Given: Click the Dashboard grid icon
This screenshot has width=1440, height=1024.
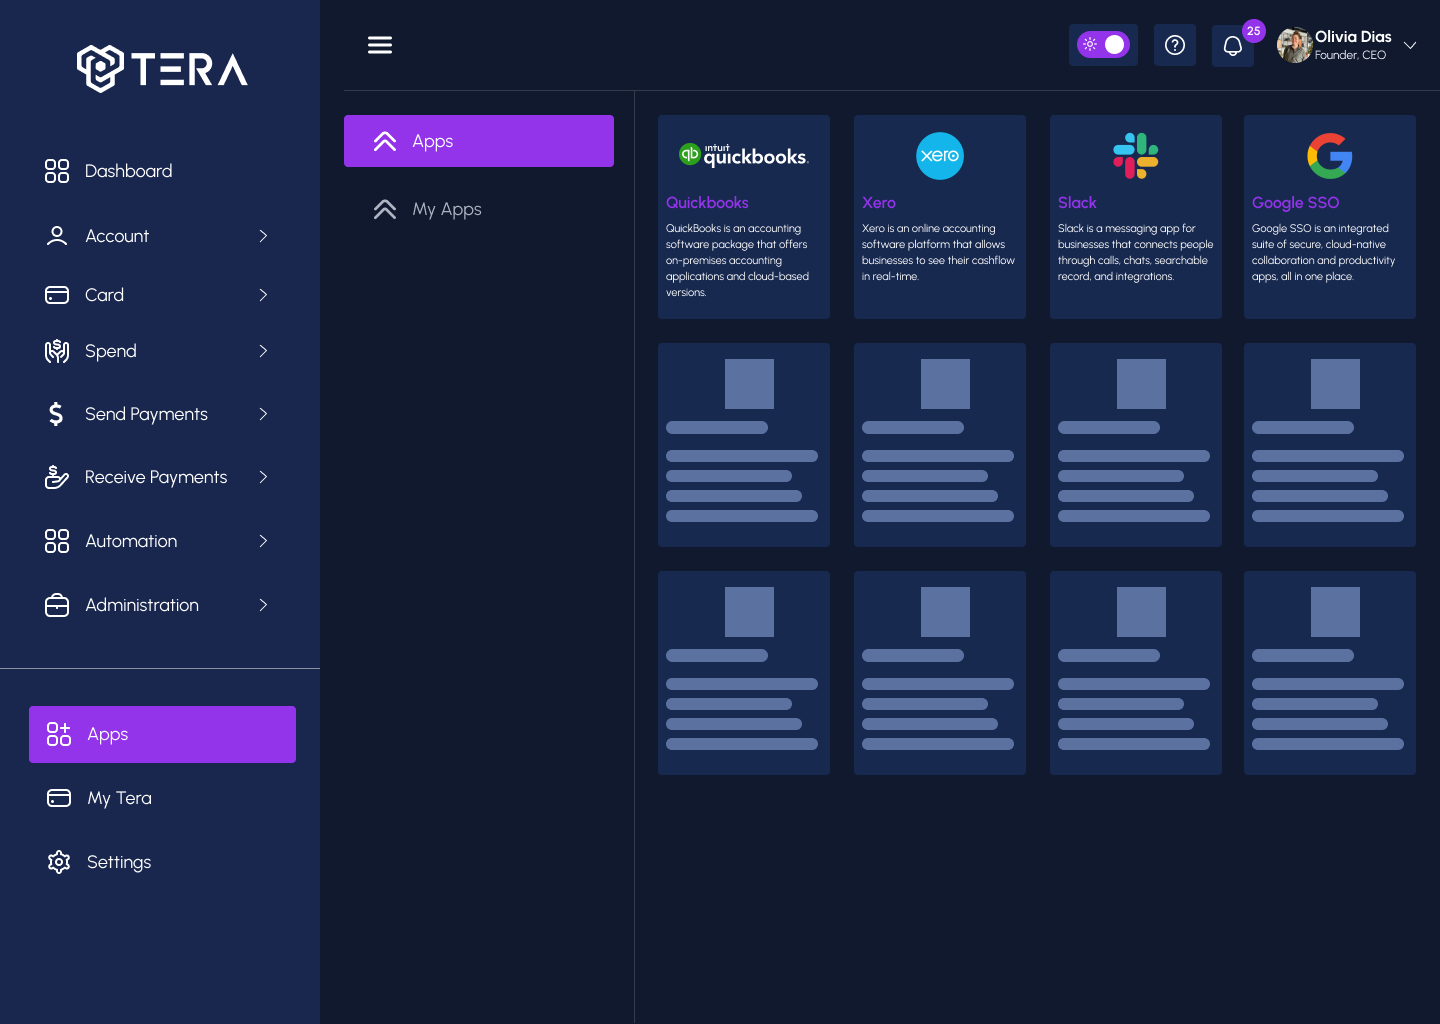Looking at the screenshot, I should coord(57,171).
